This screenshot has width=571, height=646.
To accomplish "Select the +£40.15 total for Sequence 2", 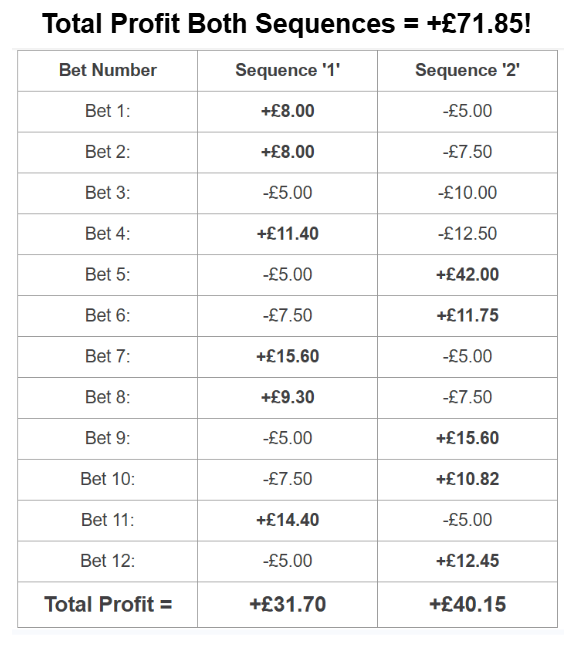I will coord(467,604).
